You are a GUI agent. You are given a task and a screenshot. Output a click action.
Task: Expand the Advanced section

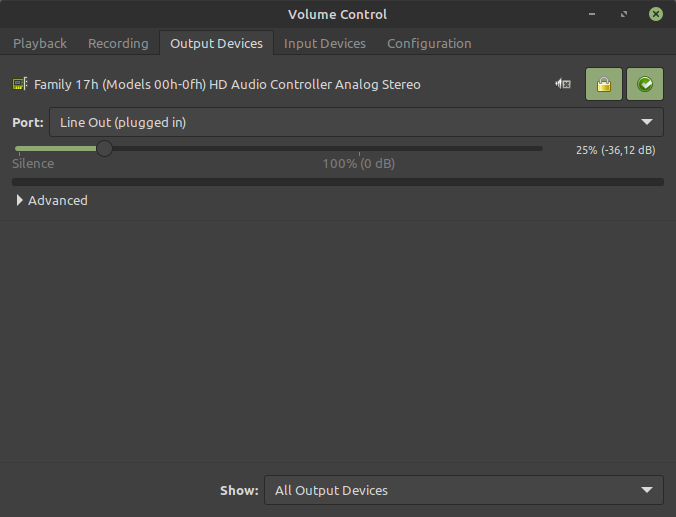(x=52, y=200)
